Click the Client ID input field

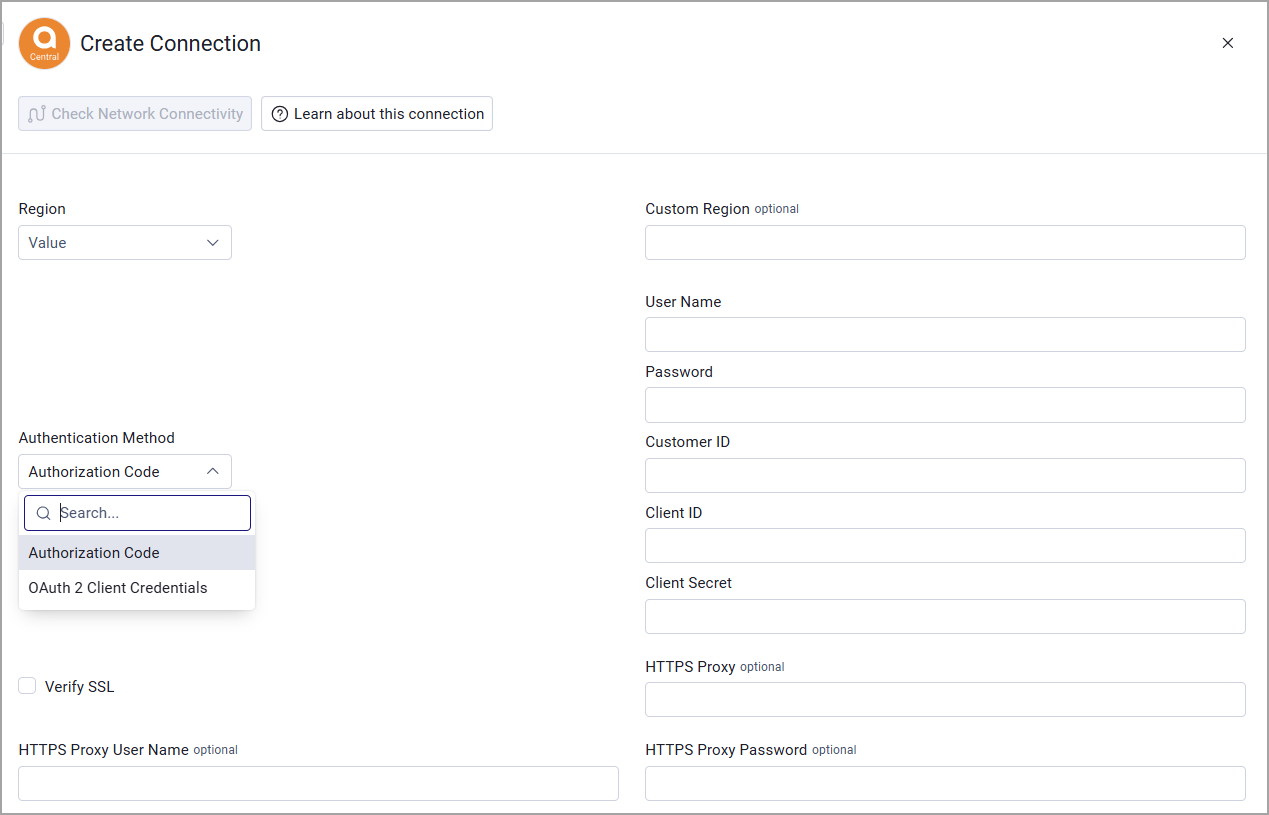pos(945,546)
